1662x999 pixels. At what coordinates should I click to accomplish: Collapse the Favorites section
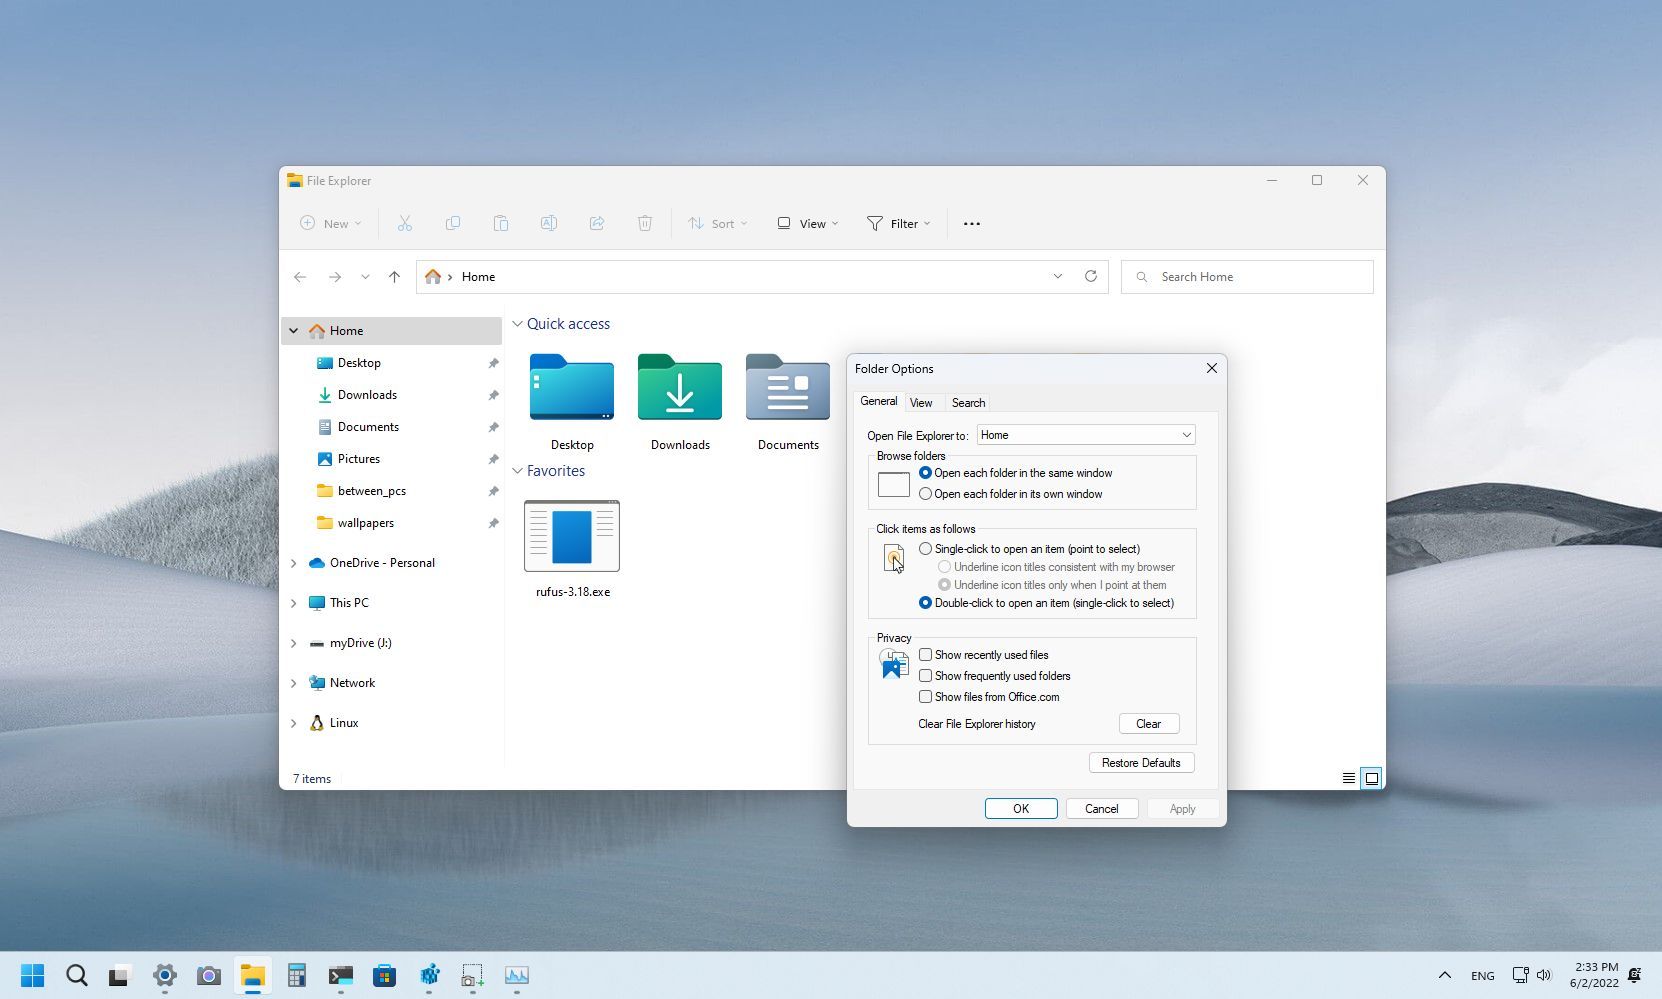517,471
